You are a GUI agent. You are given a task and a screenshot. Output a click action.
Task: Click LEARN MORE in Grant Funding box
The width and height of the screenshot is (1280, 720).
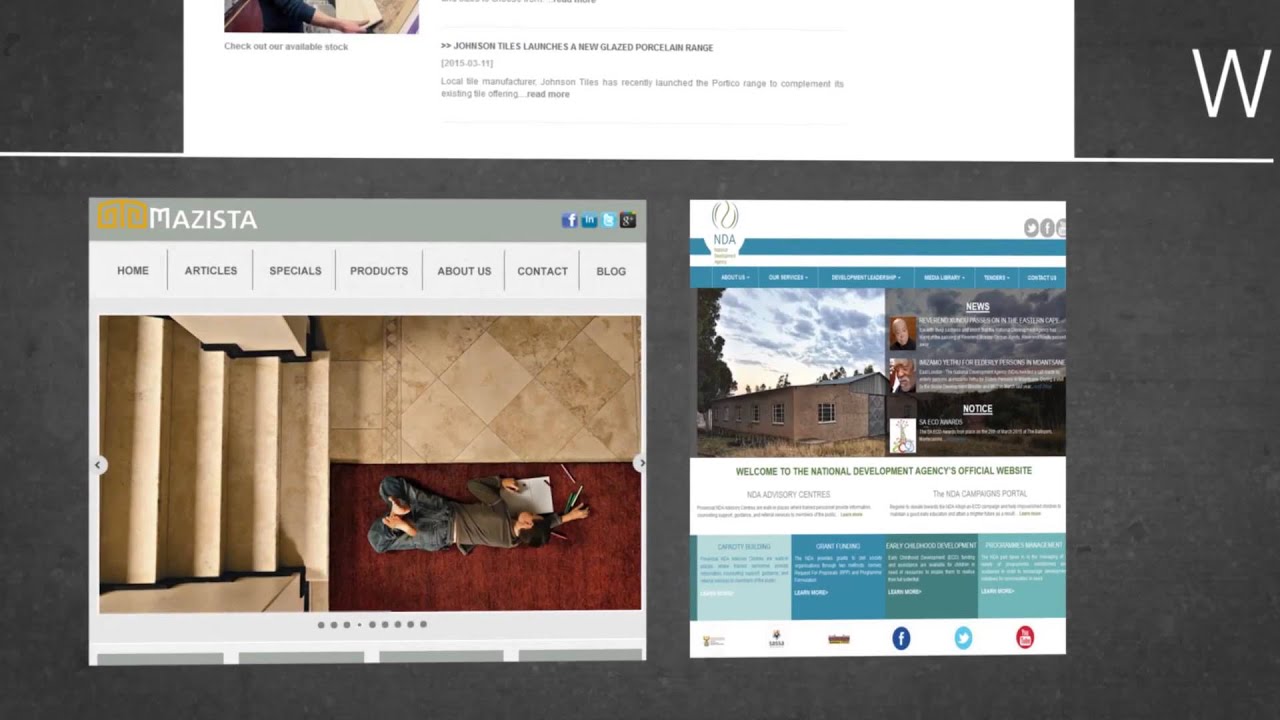(x=811, y=593)
